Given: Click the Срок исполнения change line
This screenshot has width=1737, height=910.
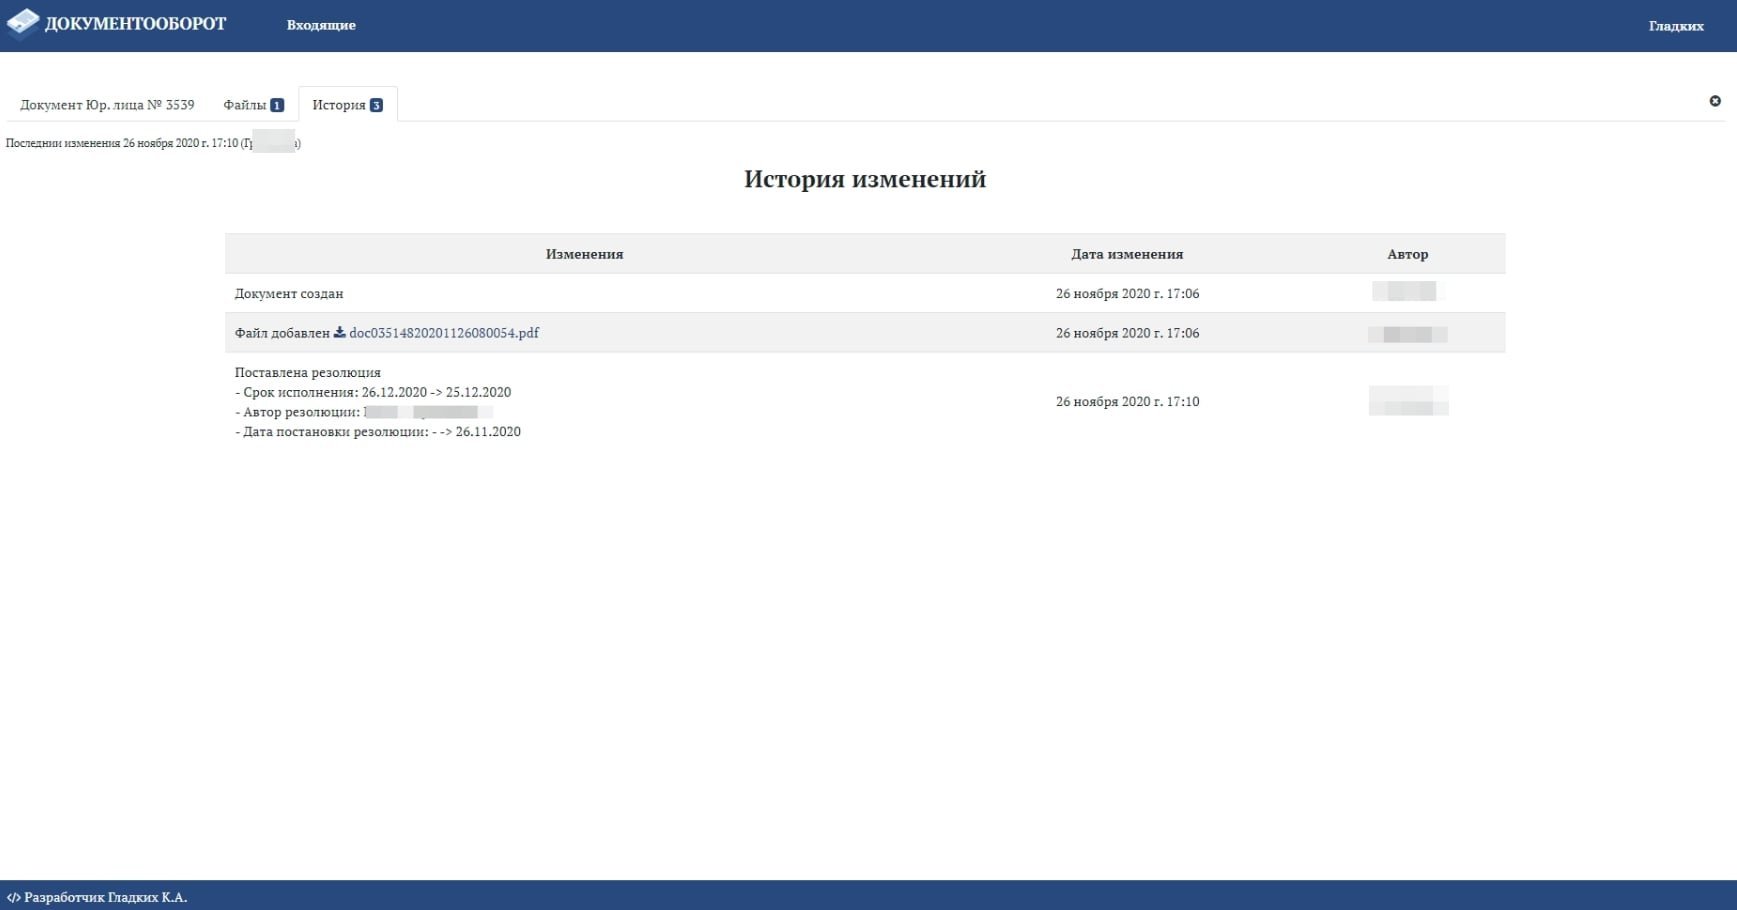Looking at the screenshot, I should [373, 392].
